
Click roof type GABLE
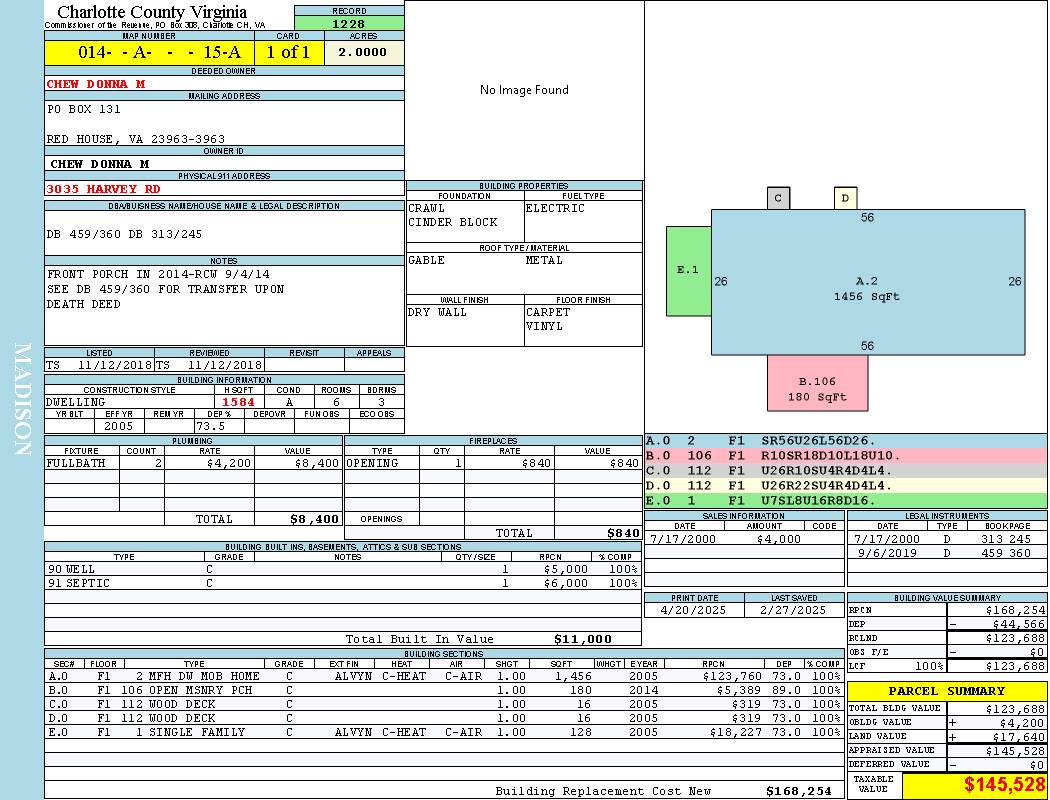click(x=427, y=260)
